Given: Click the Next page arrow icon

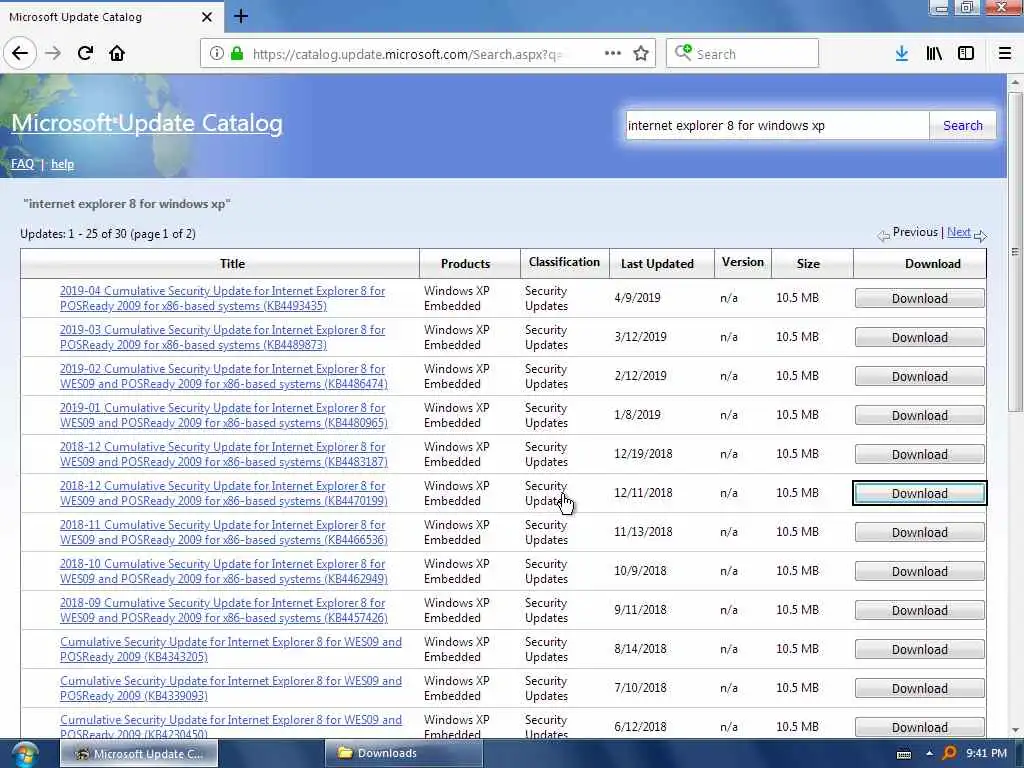Looking at the screenshot, I should click(x=980, y=236).
